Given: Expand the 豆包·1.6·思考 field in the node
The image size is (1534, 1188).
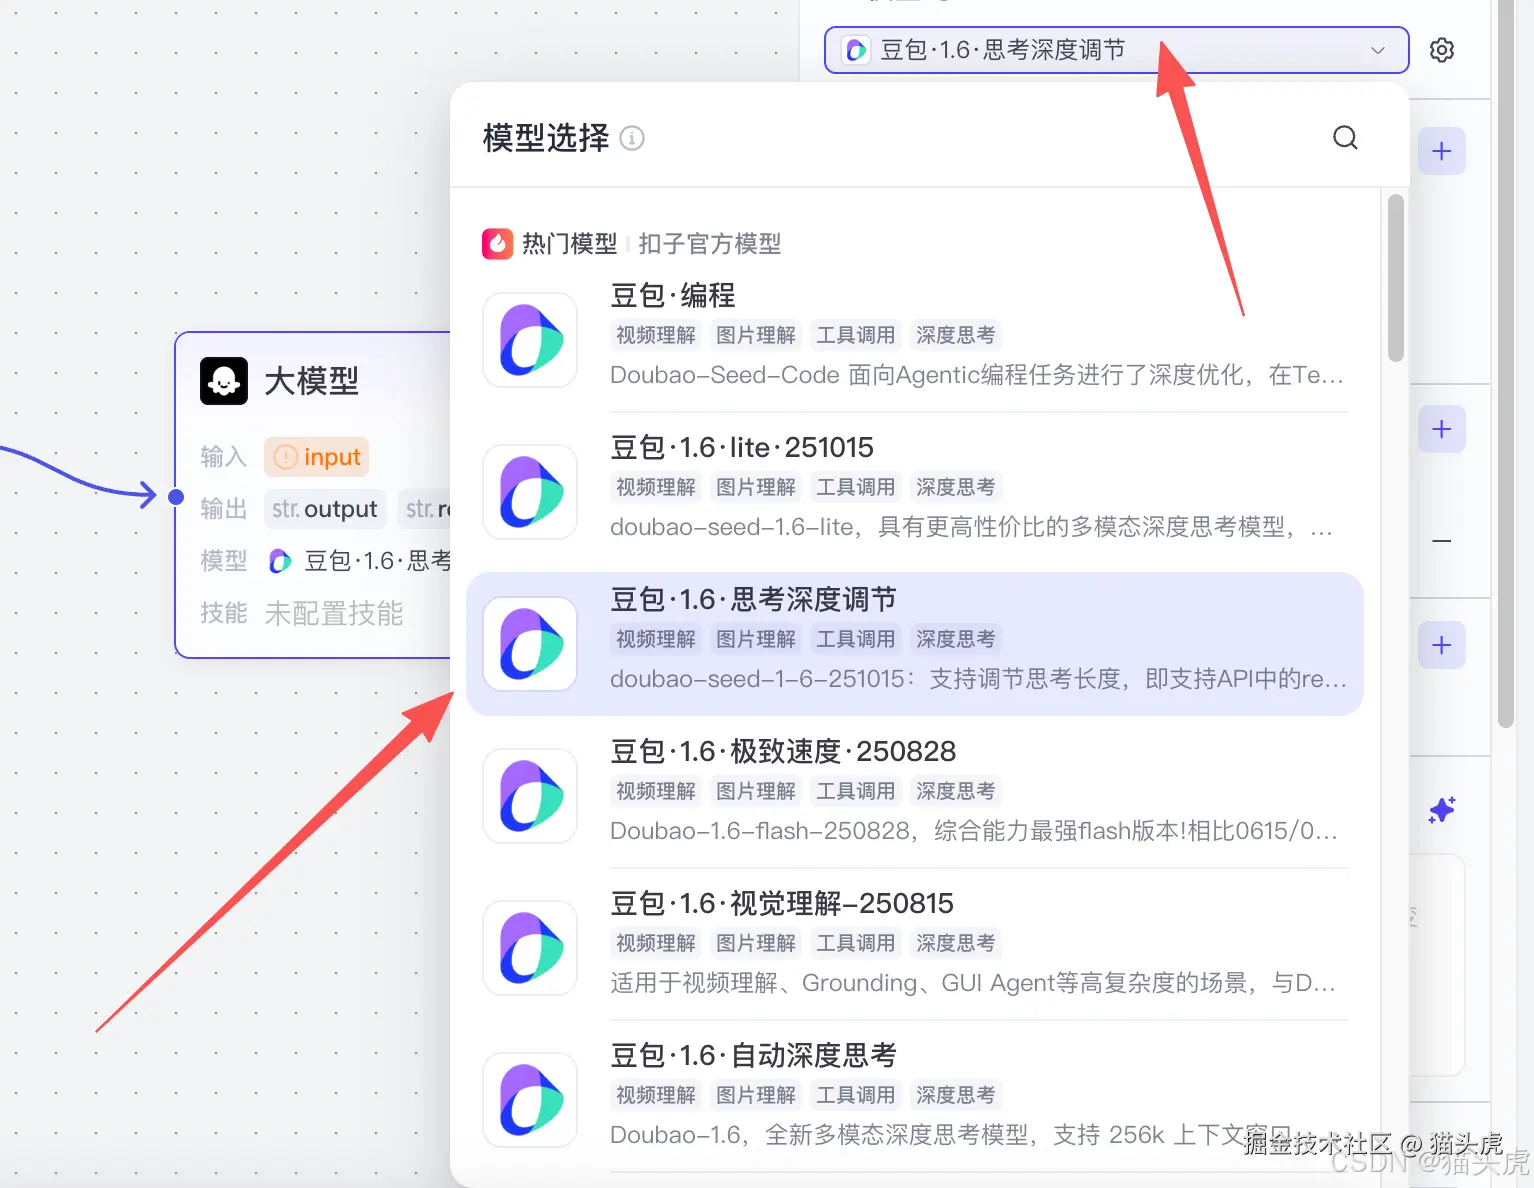Looking at the screenshot, I should tap(370, 560).
